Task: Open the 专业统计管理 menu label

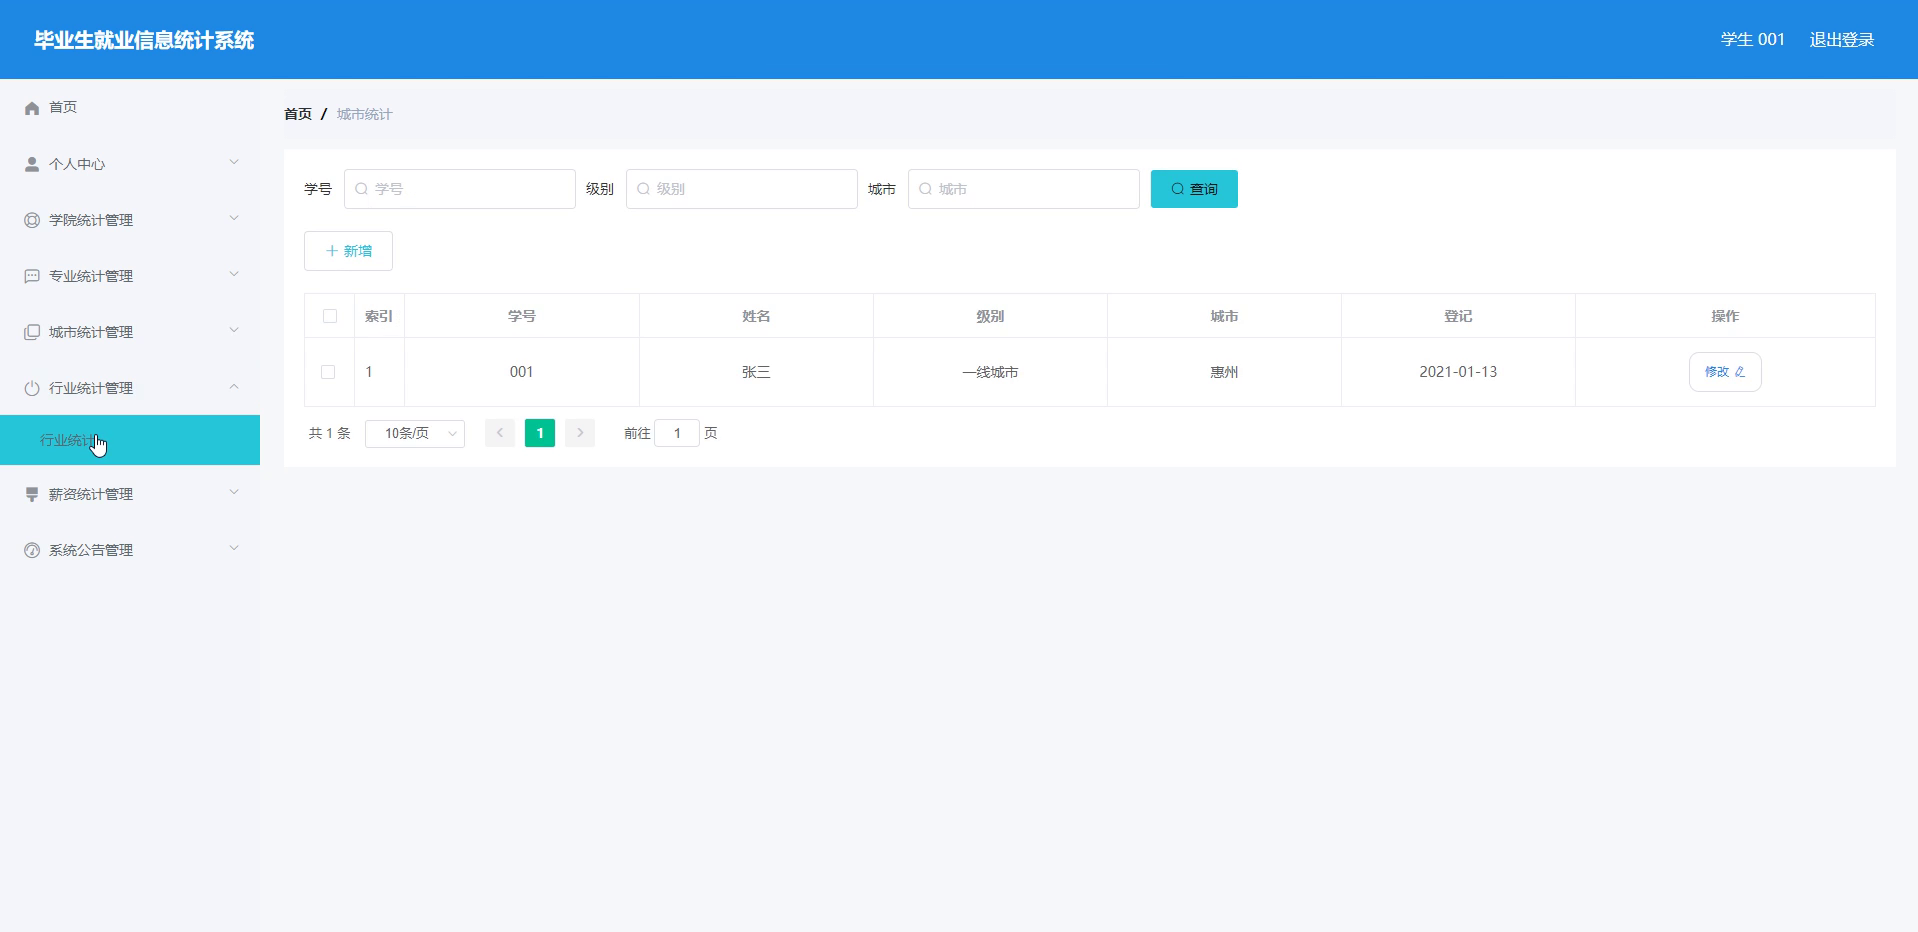Action: point(91,276)
